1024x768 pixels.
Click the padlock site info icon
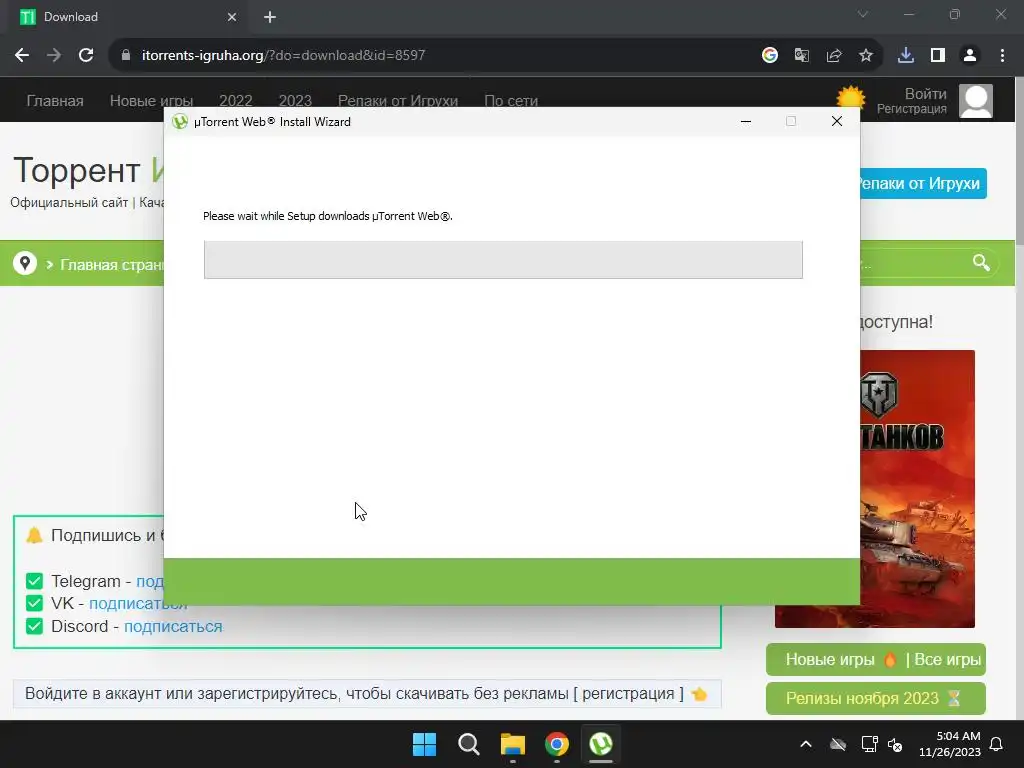click(126, 56)
